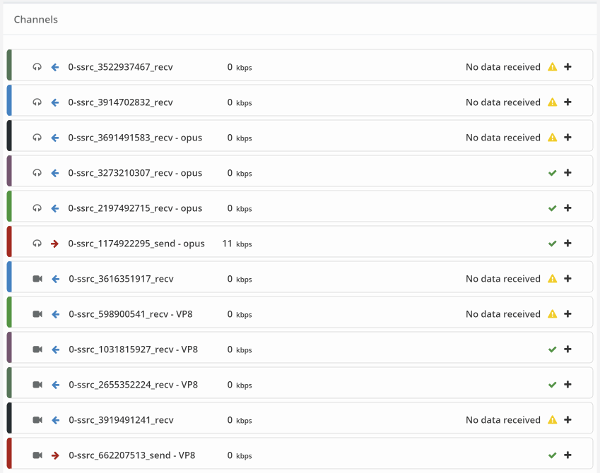600x473 pixels.
Task: Expand the 0-ssrc_3522937467_recv channel with plus
Action: pyautogui.click(x=568, y=67)
